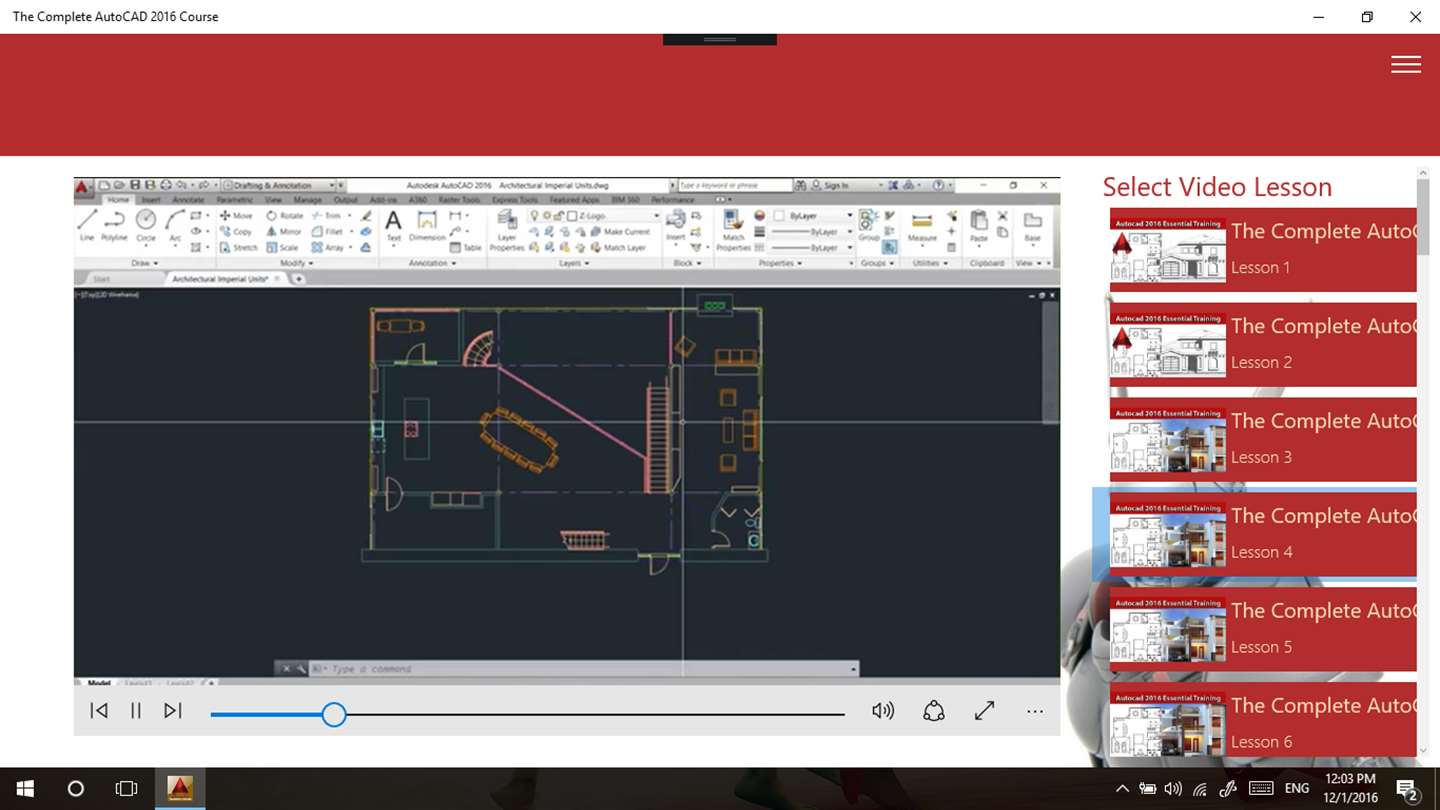Click the grip handle at top center of header
The height and width of the screenshot is (810, 1440).
click(x=720, y=39)
